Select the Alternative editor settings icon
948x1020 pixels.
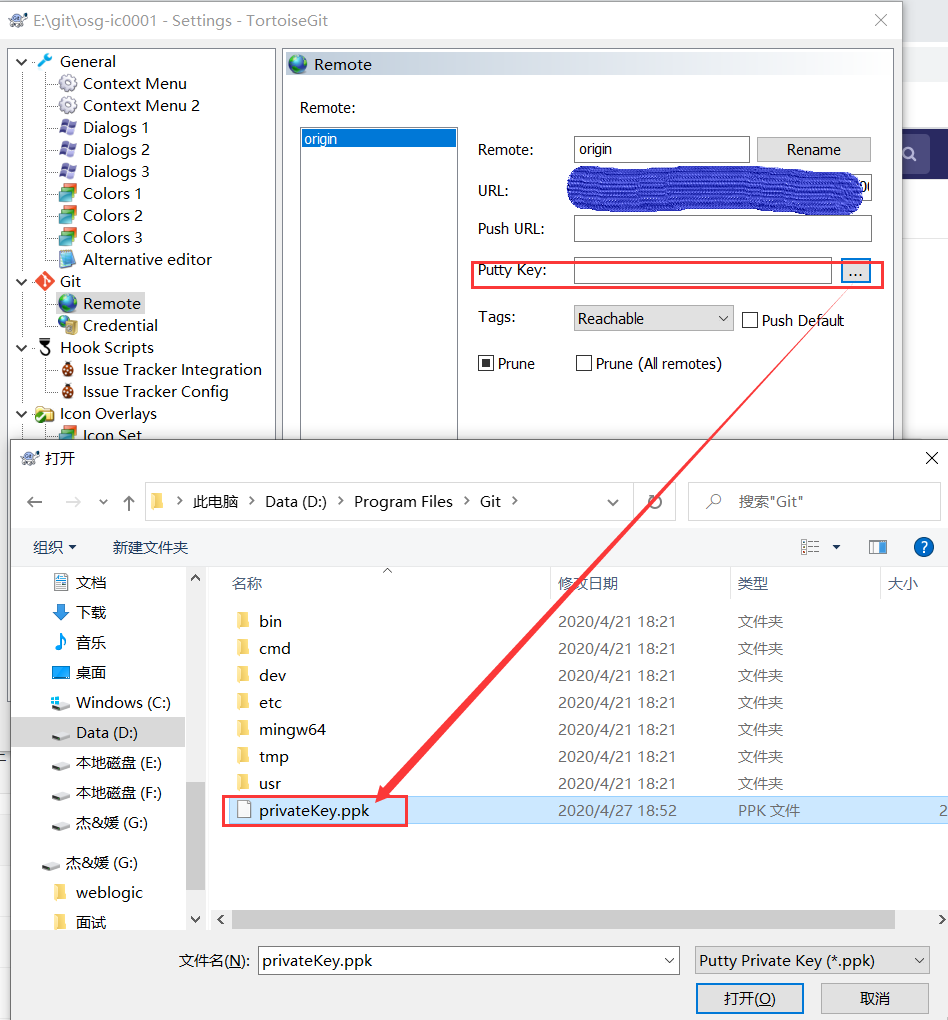(x=65, y=259)
